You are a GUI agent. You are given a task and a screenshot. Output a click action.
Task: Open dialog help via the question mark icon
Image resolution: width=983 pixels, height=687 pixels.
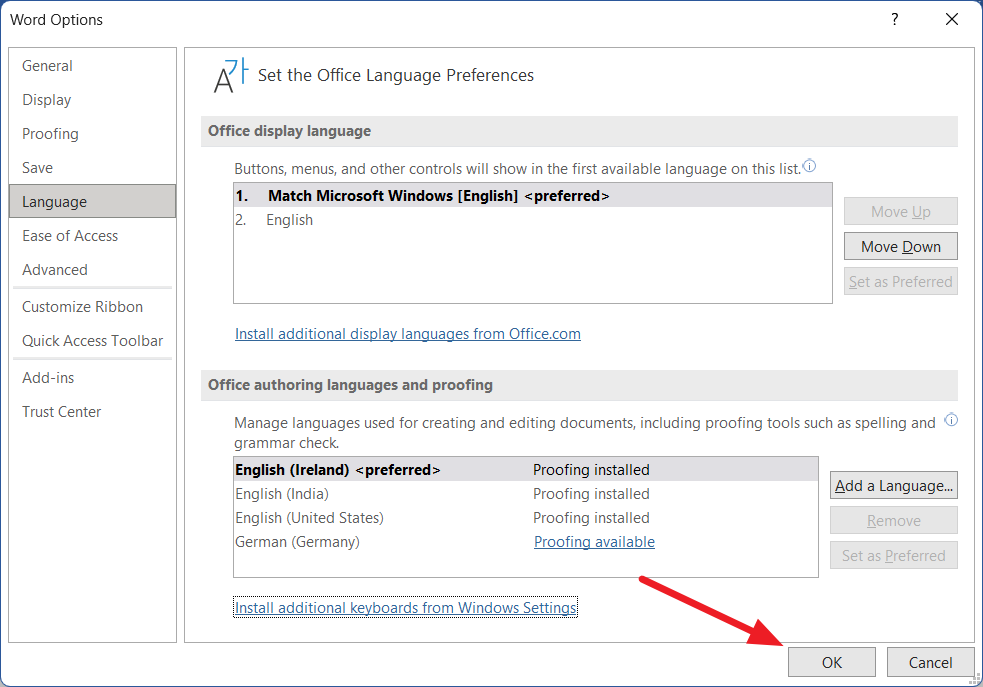894,19
